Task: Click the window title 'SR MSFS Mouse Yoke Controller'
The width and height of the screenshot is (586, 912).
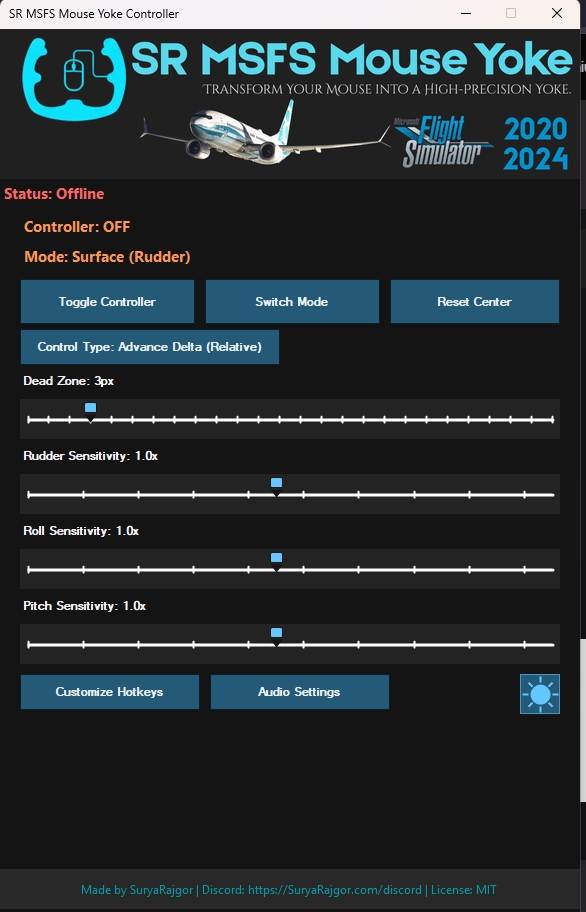Action: (x=94, y=13)
